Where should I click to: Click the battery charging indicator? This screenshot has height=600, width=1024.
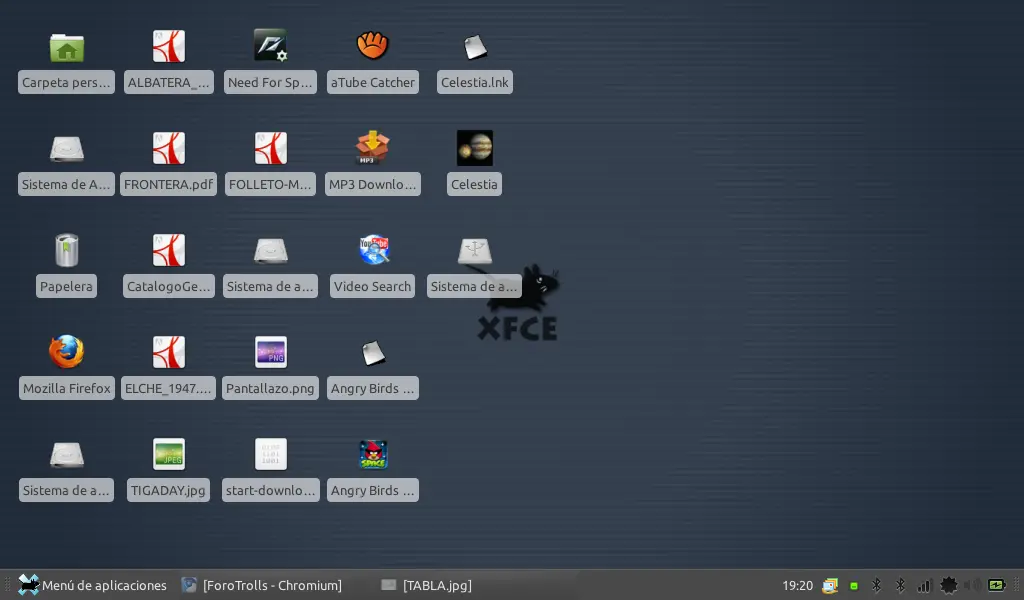997,585
